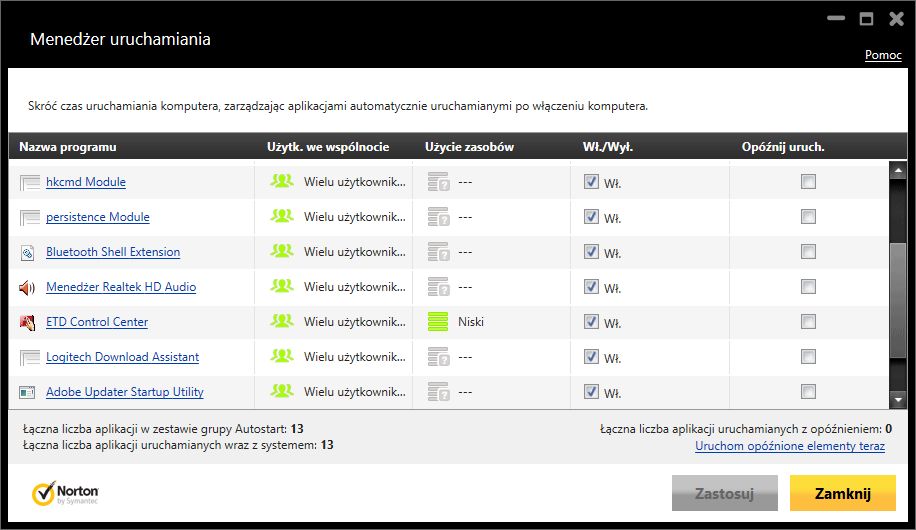Click the Bluetooth Shell Extension program icon
The height and width of the screenshot is (530, 916).
27,253
